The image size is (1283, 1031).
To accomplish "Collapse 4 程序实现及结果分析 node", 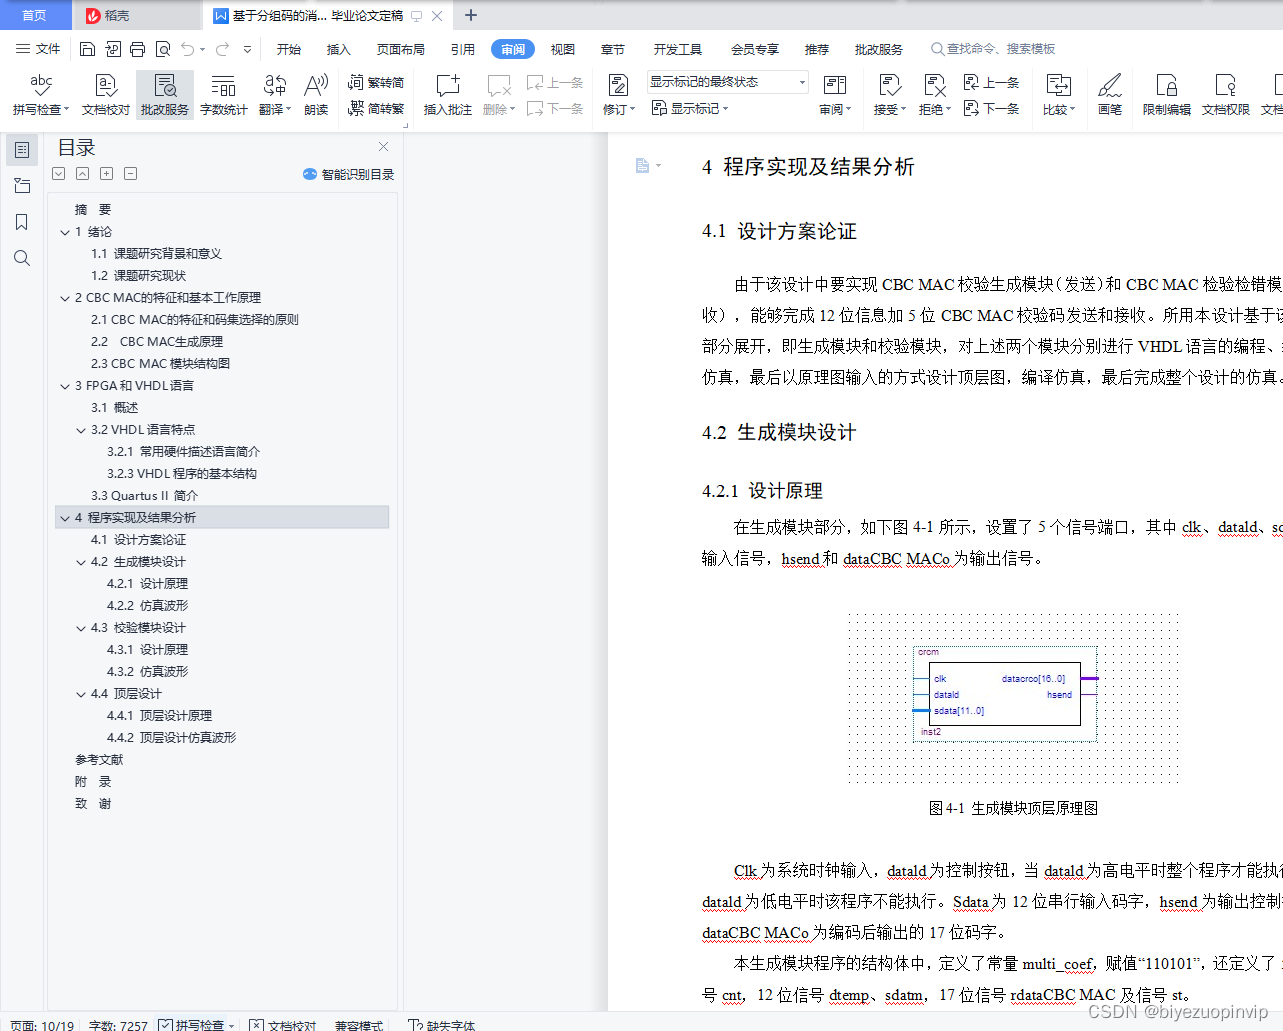I will click(x=65, y=518).
